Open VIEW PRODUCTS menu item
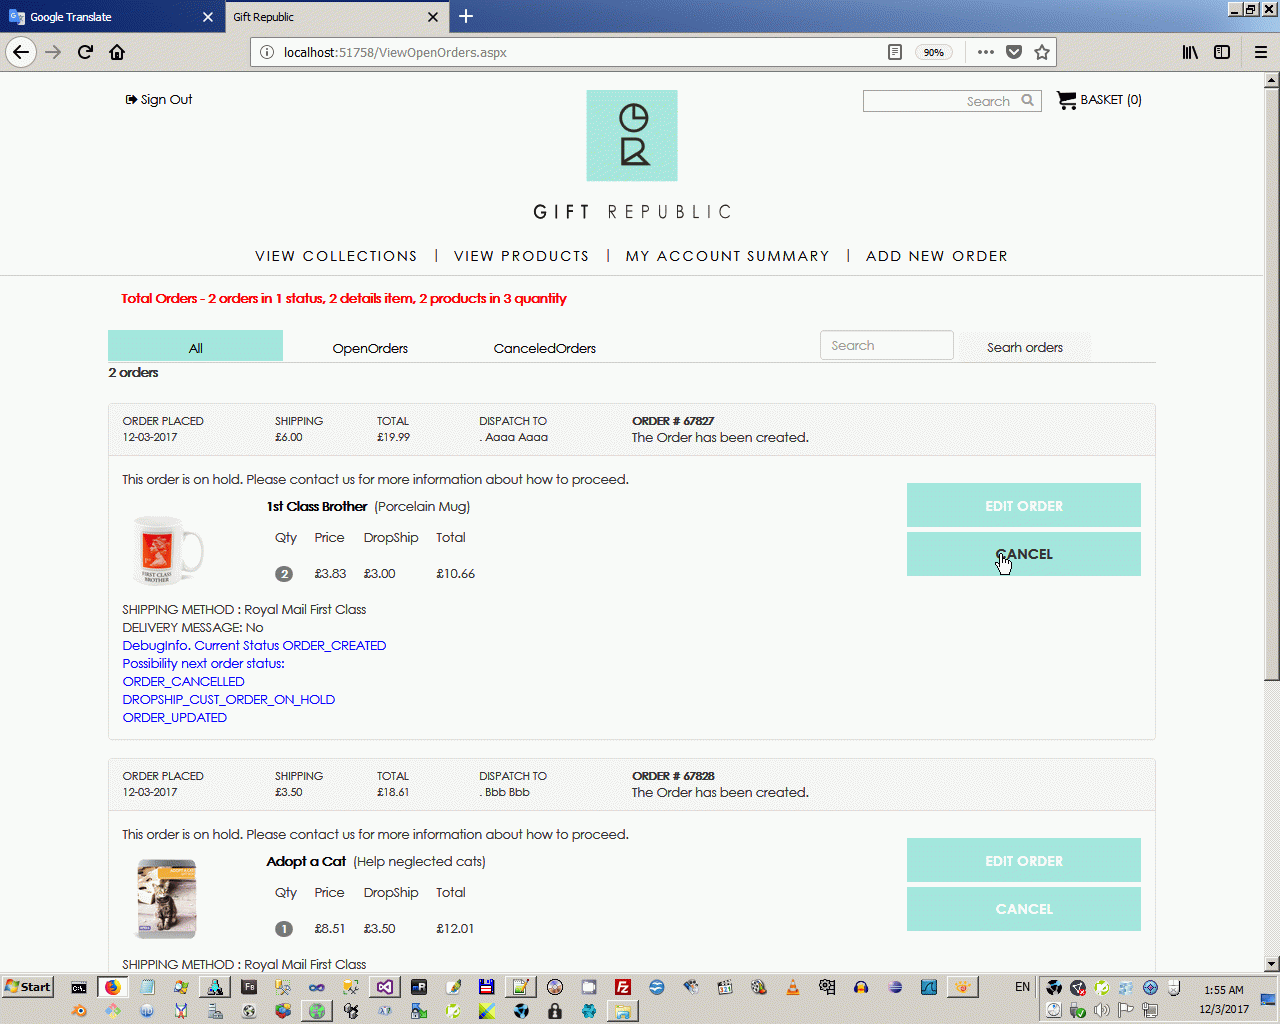 [521, 256]
